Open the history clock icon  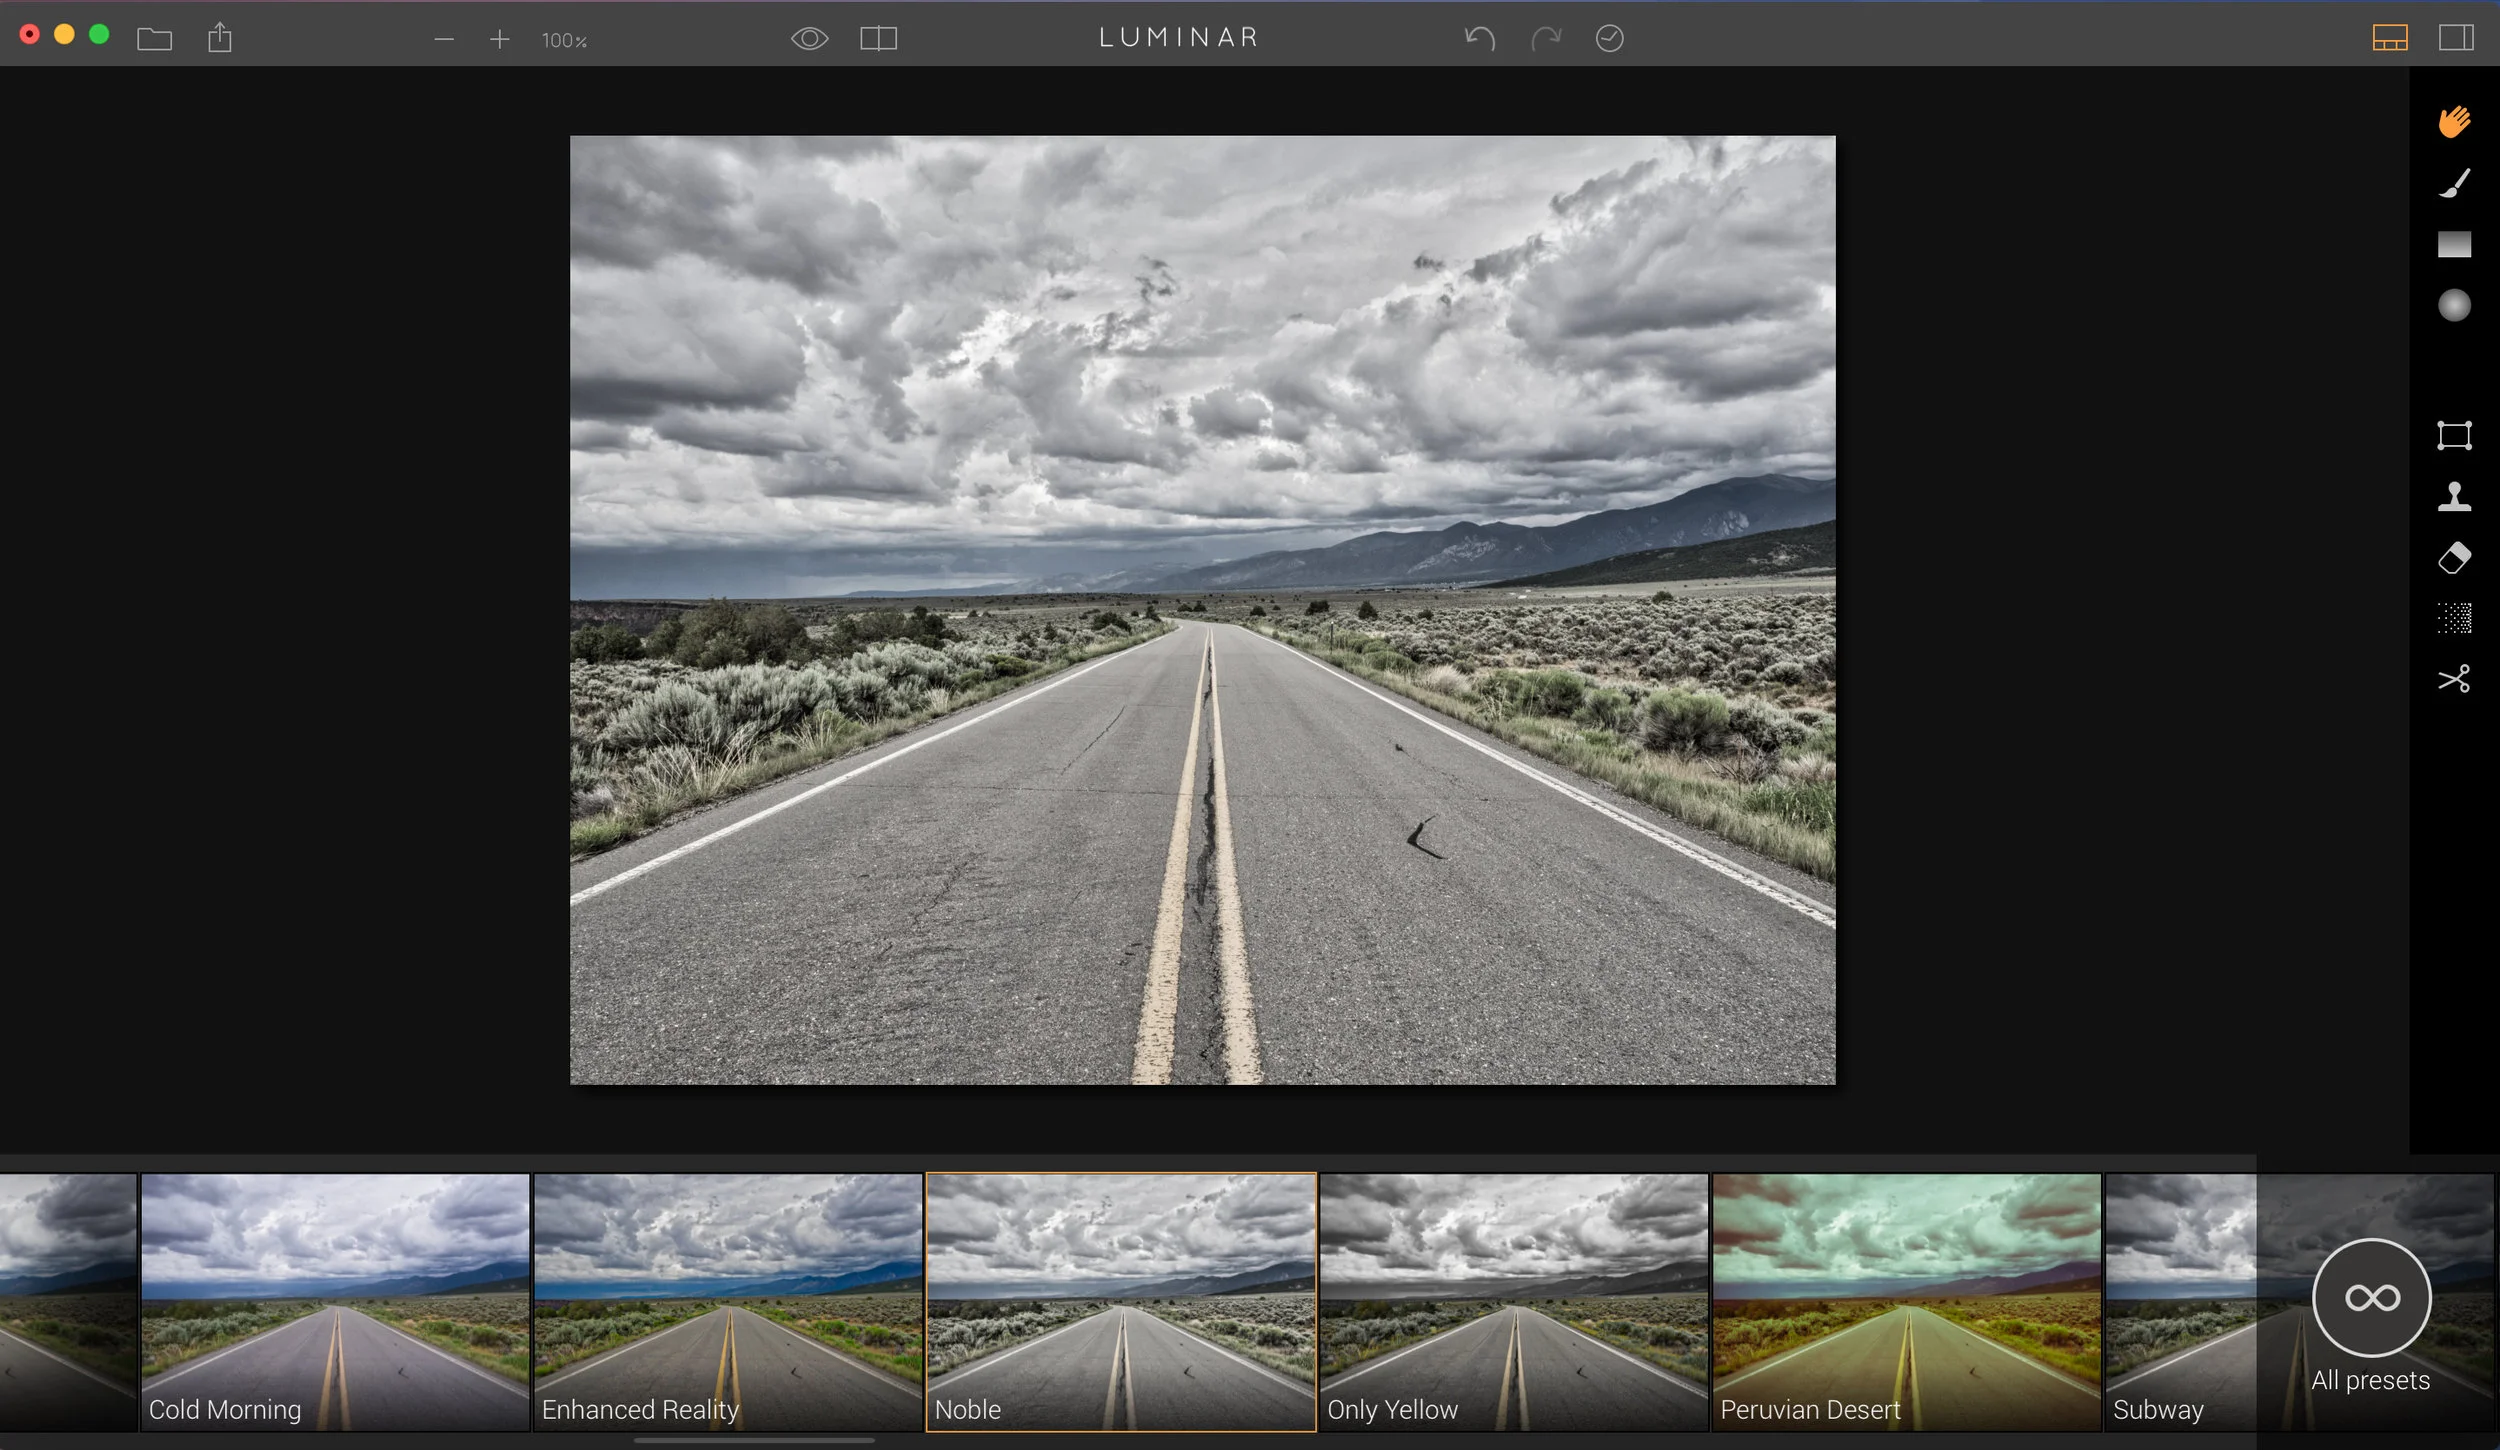1609,39
